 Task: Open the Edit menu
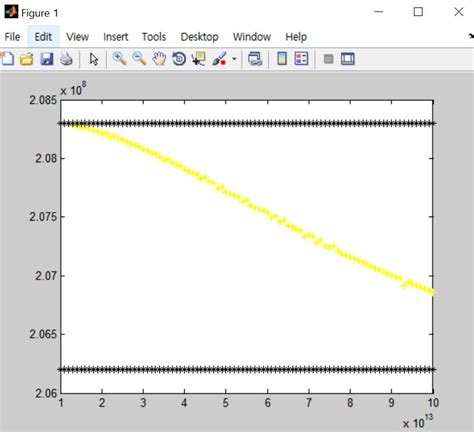(43, 37)
